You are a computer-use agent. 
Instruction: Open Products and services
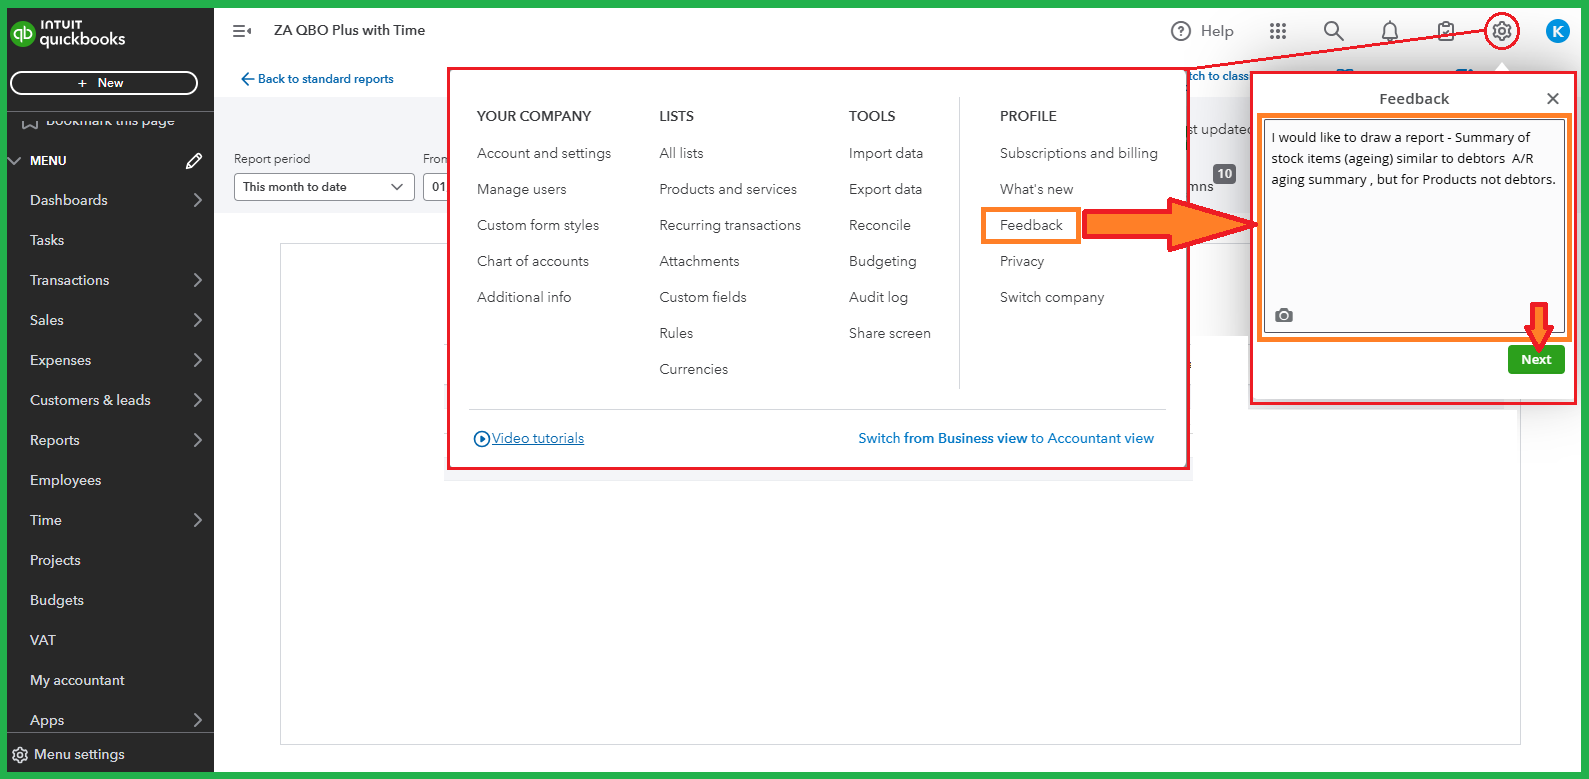click(728, 189)
